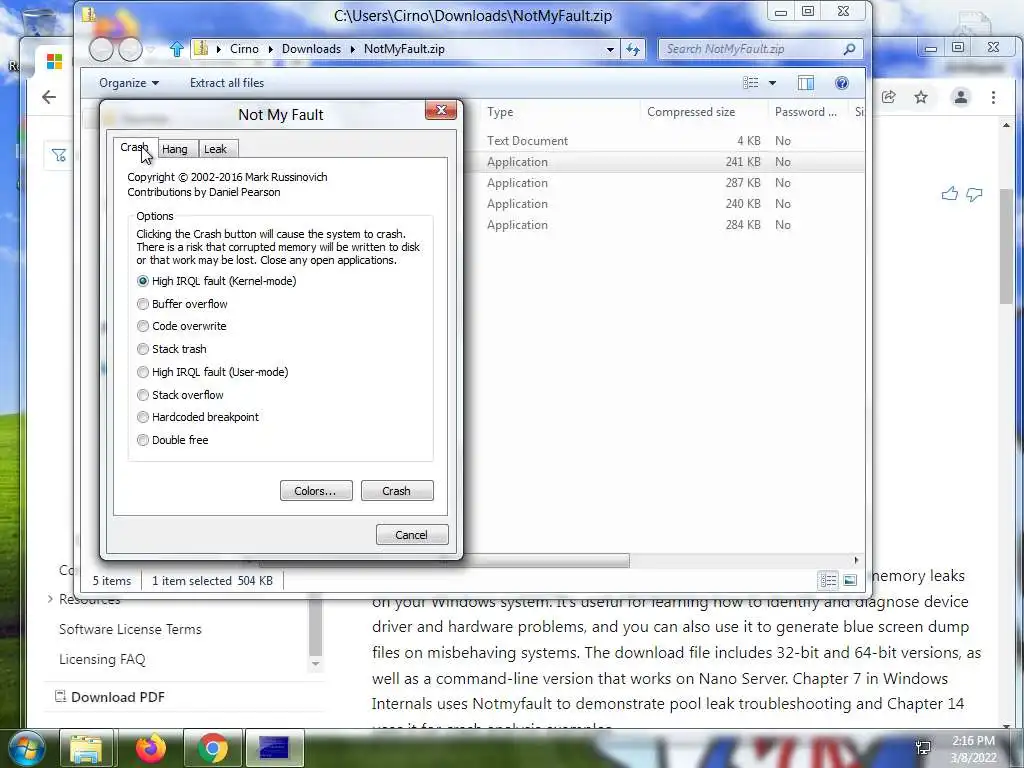Image resolution: width=1024 pixels, height=768 pixels.
Task: Open the Organize menu in Explorer
Action: pos(129,83)
